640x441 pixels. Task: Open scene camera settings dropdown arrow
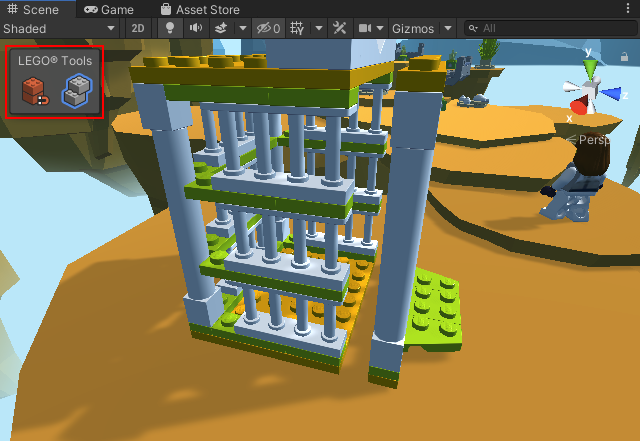[380, 29]
